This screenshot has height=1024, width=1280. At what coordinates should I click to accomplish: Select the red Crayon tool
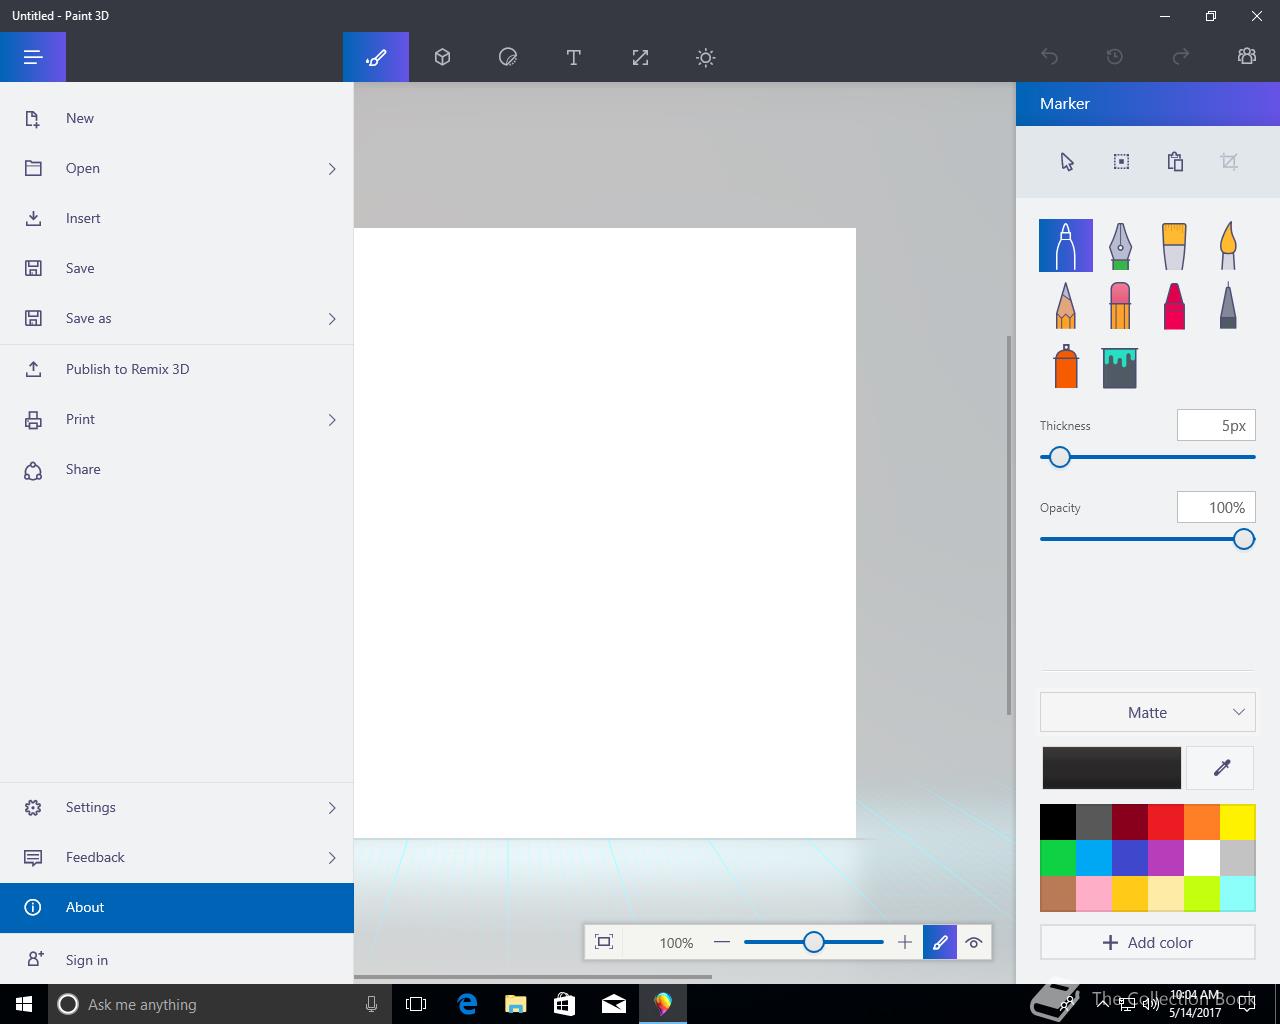1174,305
